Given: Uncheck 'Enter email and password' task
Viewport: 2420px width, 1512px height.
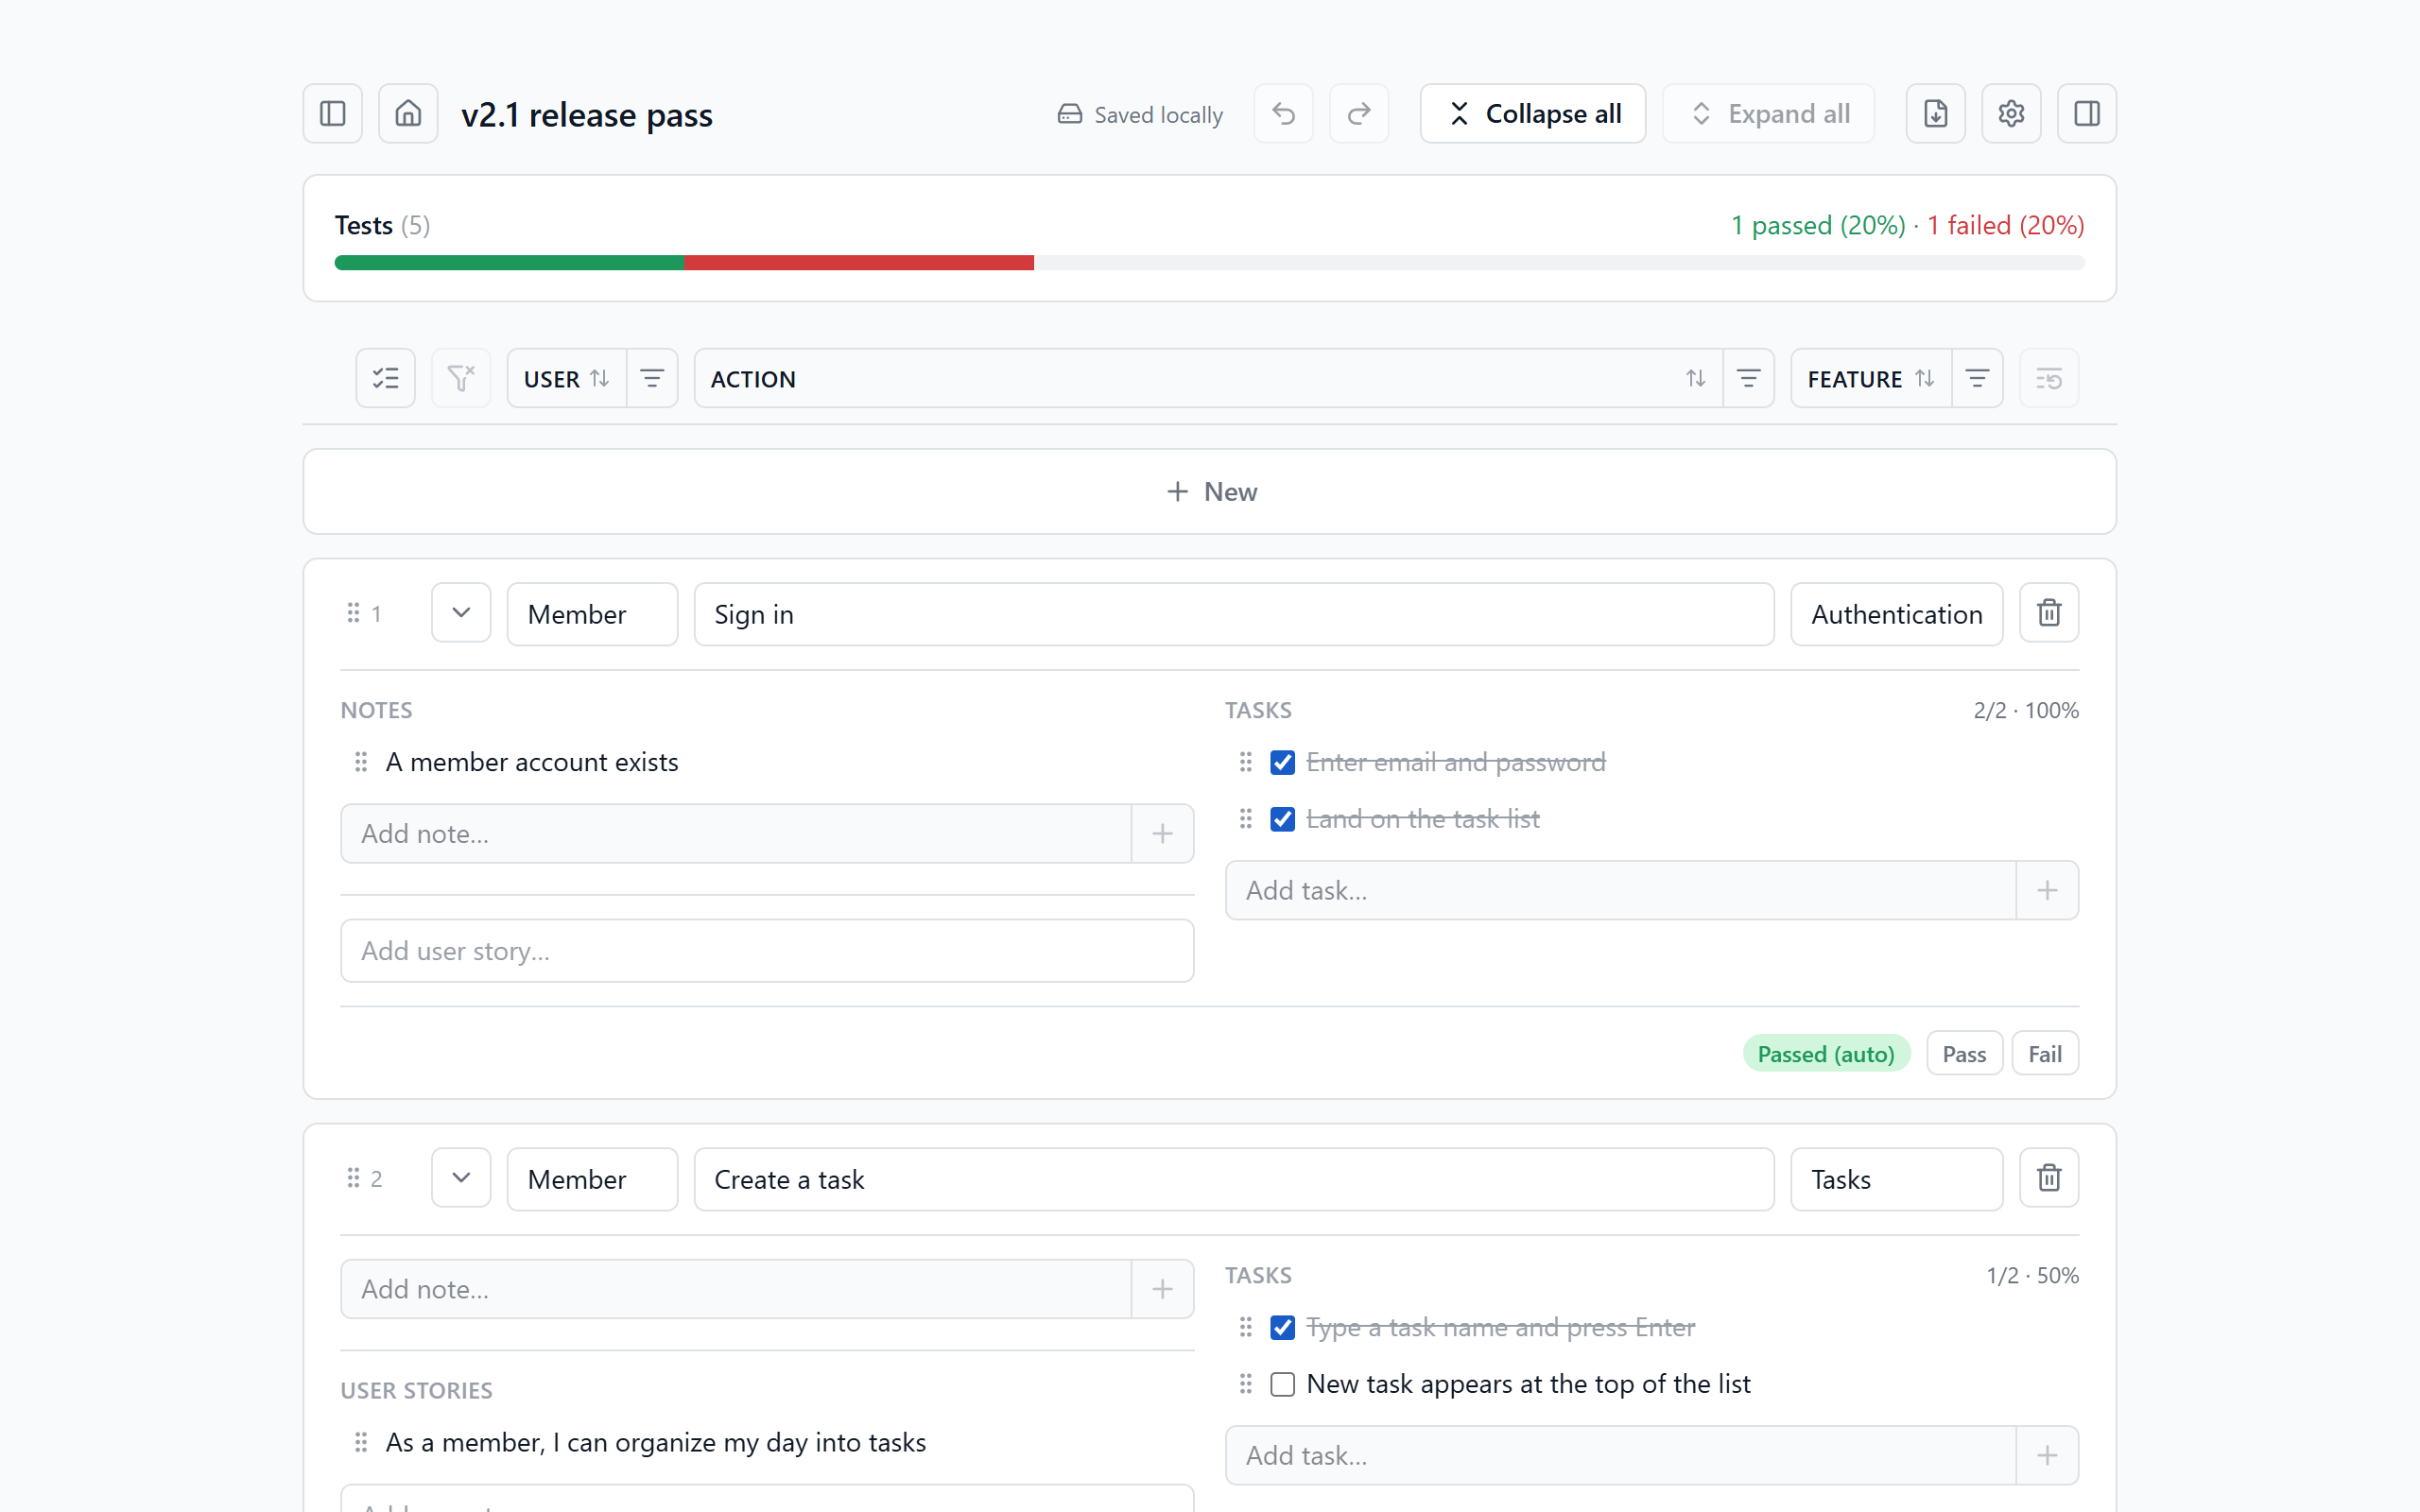Looking at the screenshot, I should pyautogui.click(x=1282, y=762).
